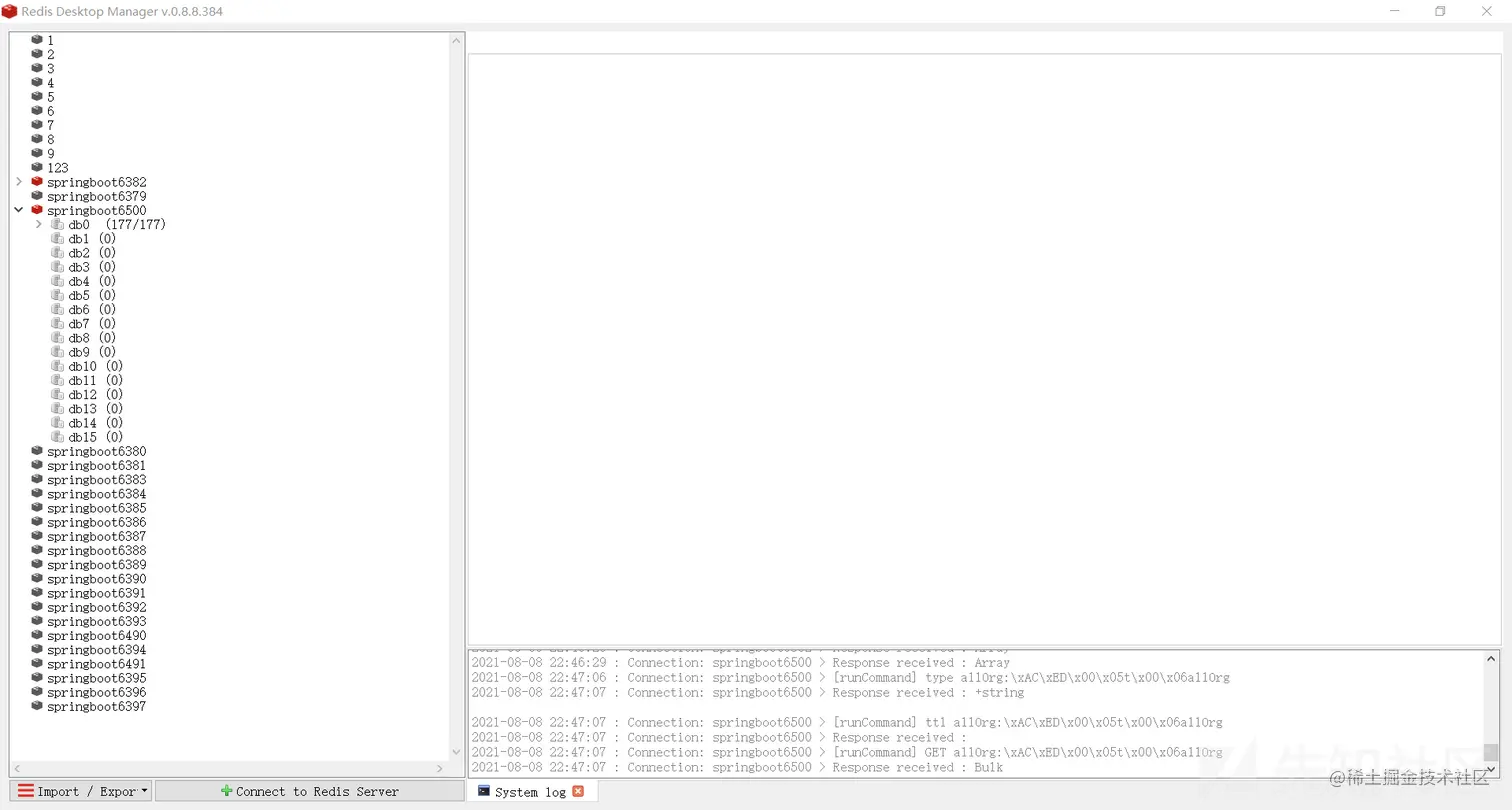
Task: Select the springboot6390 connection
Action: click(x=96, y=579)
